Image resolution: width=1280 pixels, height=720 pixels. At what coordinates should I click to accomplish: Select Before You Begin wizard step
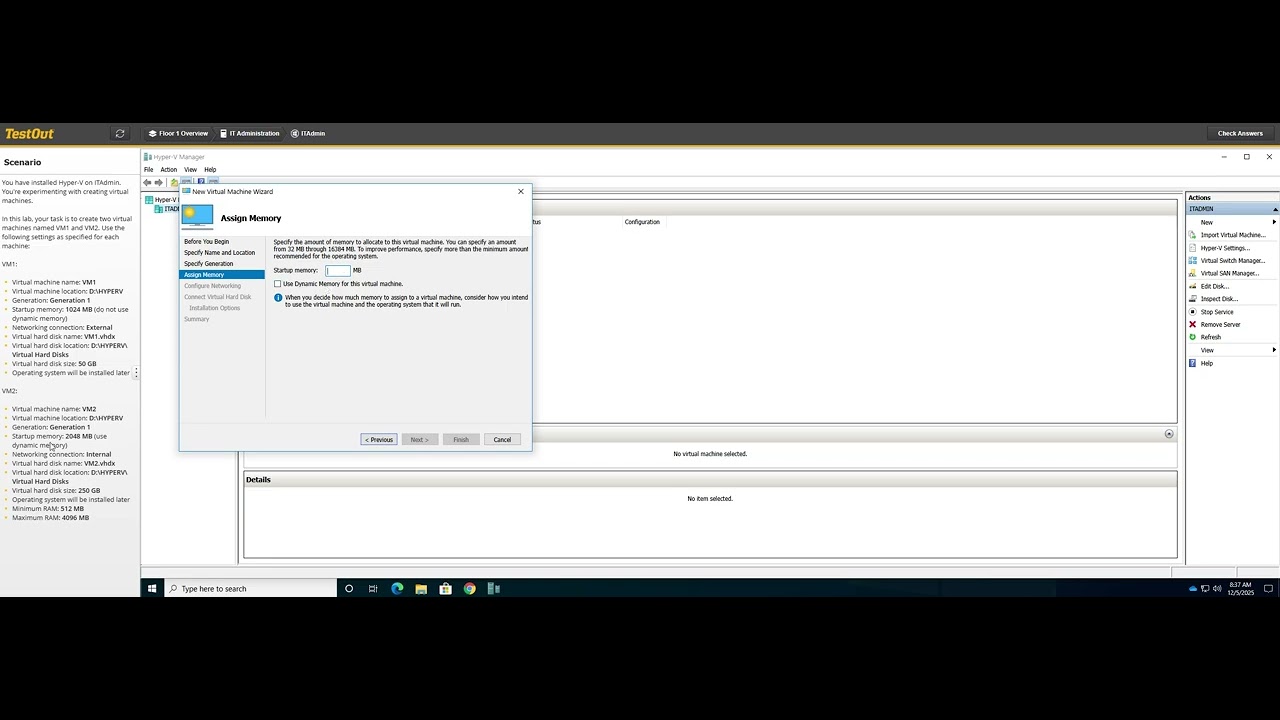tap(206, 242)
